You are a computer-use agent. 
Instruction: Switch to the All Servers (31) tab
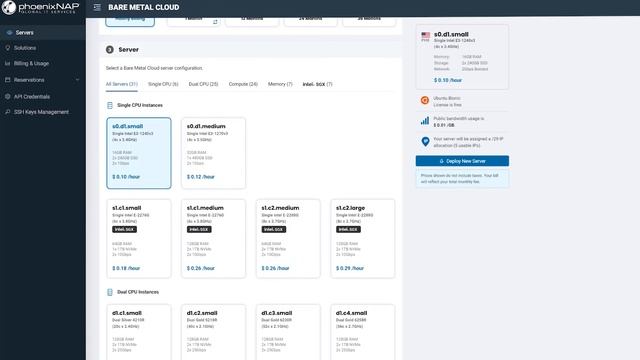[x=122, y=84]
